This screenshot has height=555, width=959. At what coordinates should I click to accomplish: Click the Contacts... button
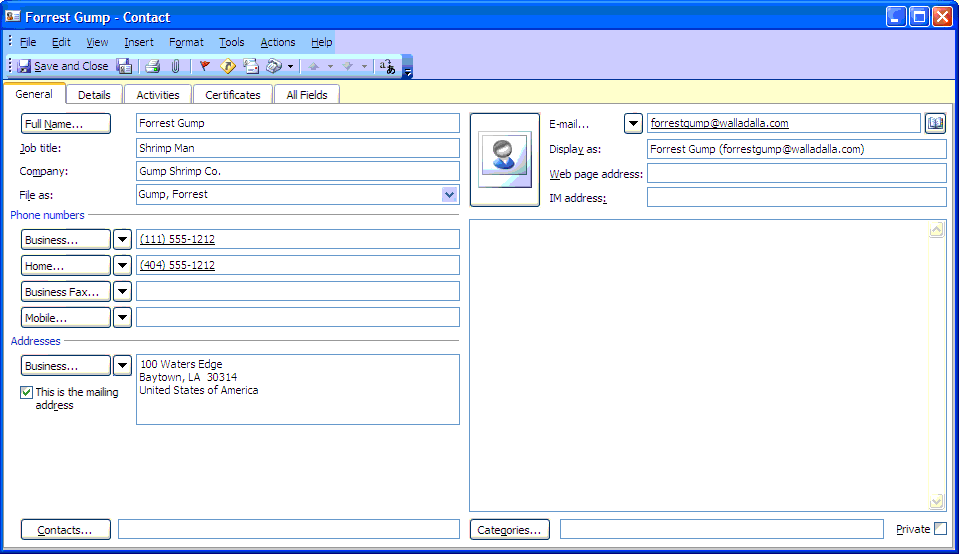pos(66,529)
